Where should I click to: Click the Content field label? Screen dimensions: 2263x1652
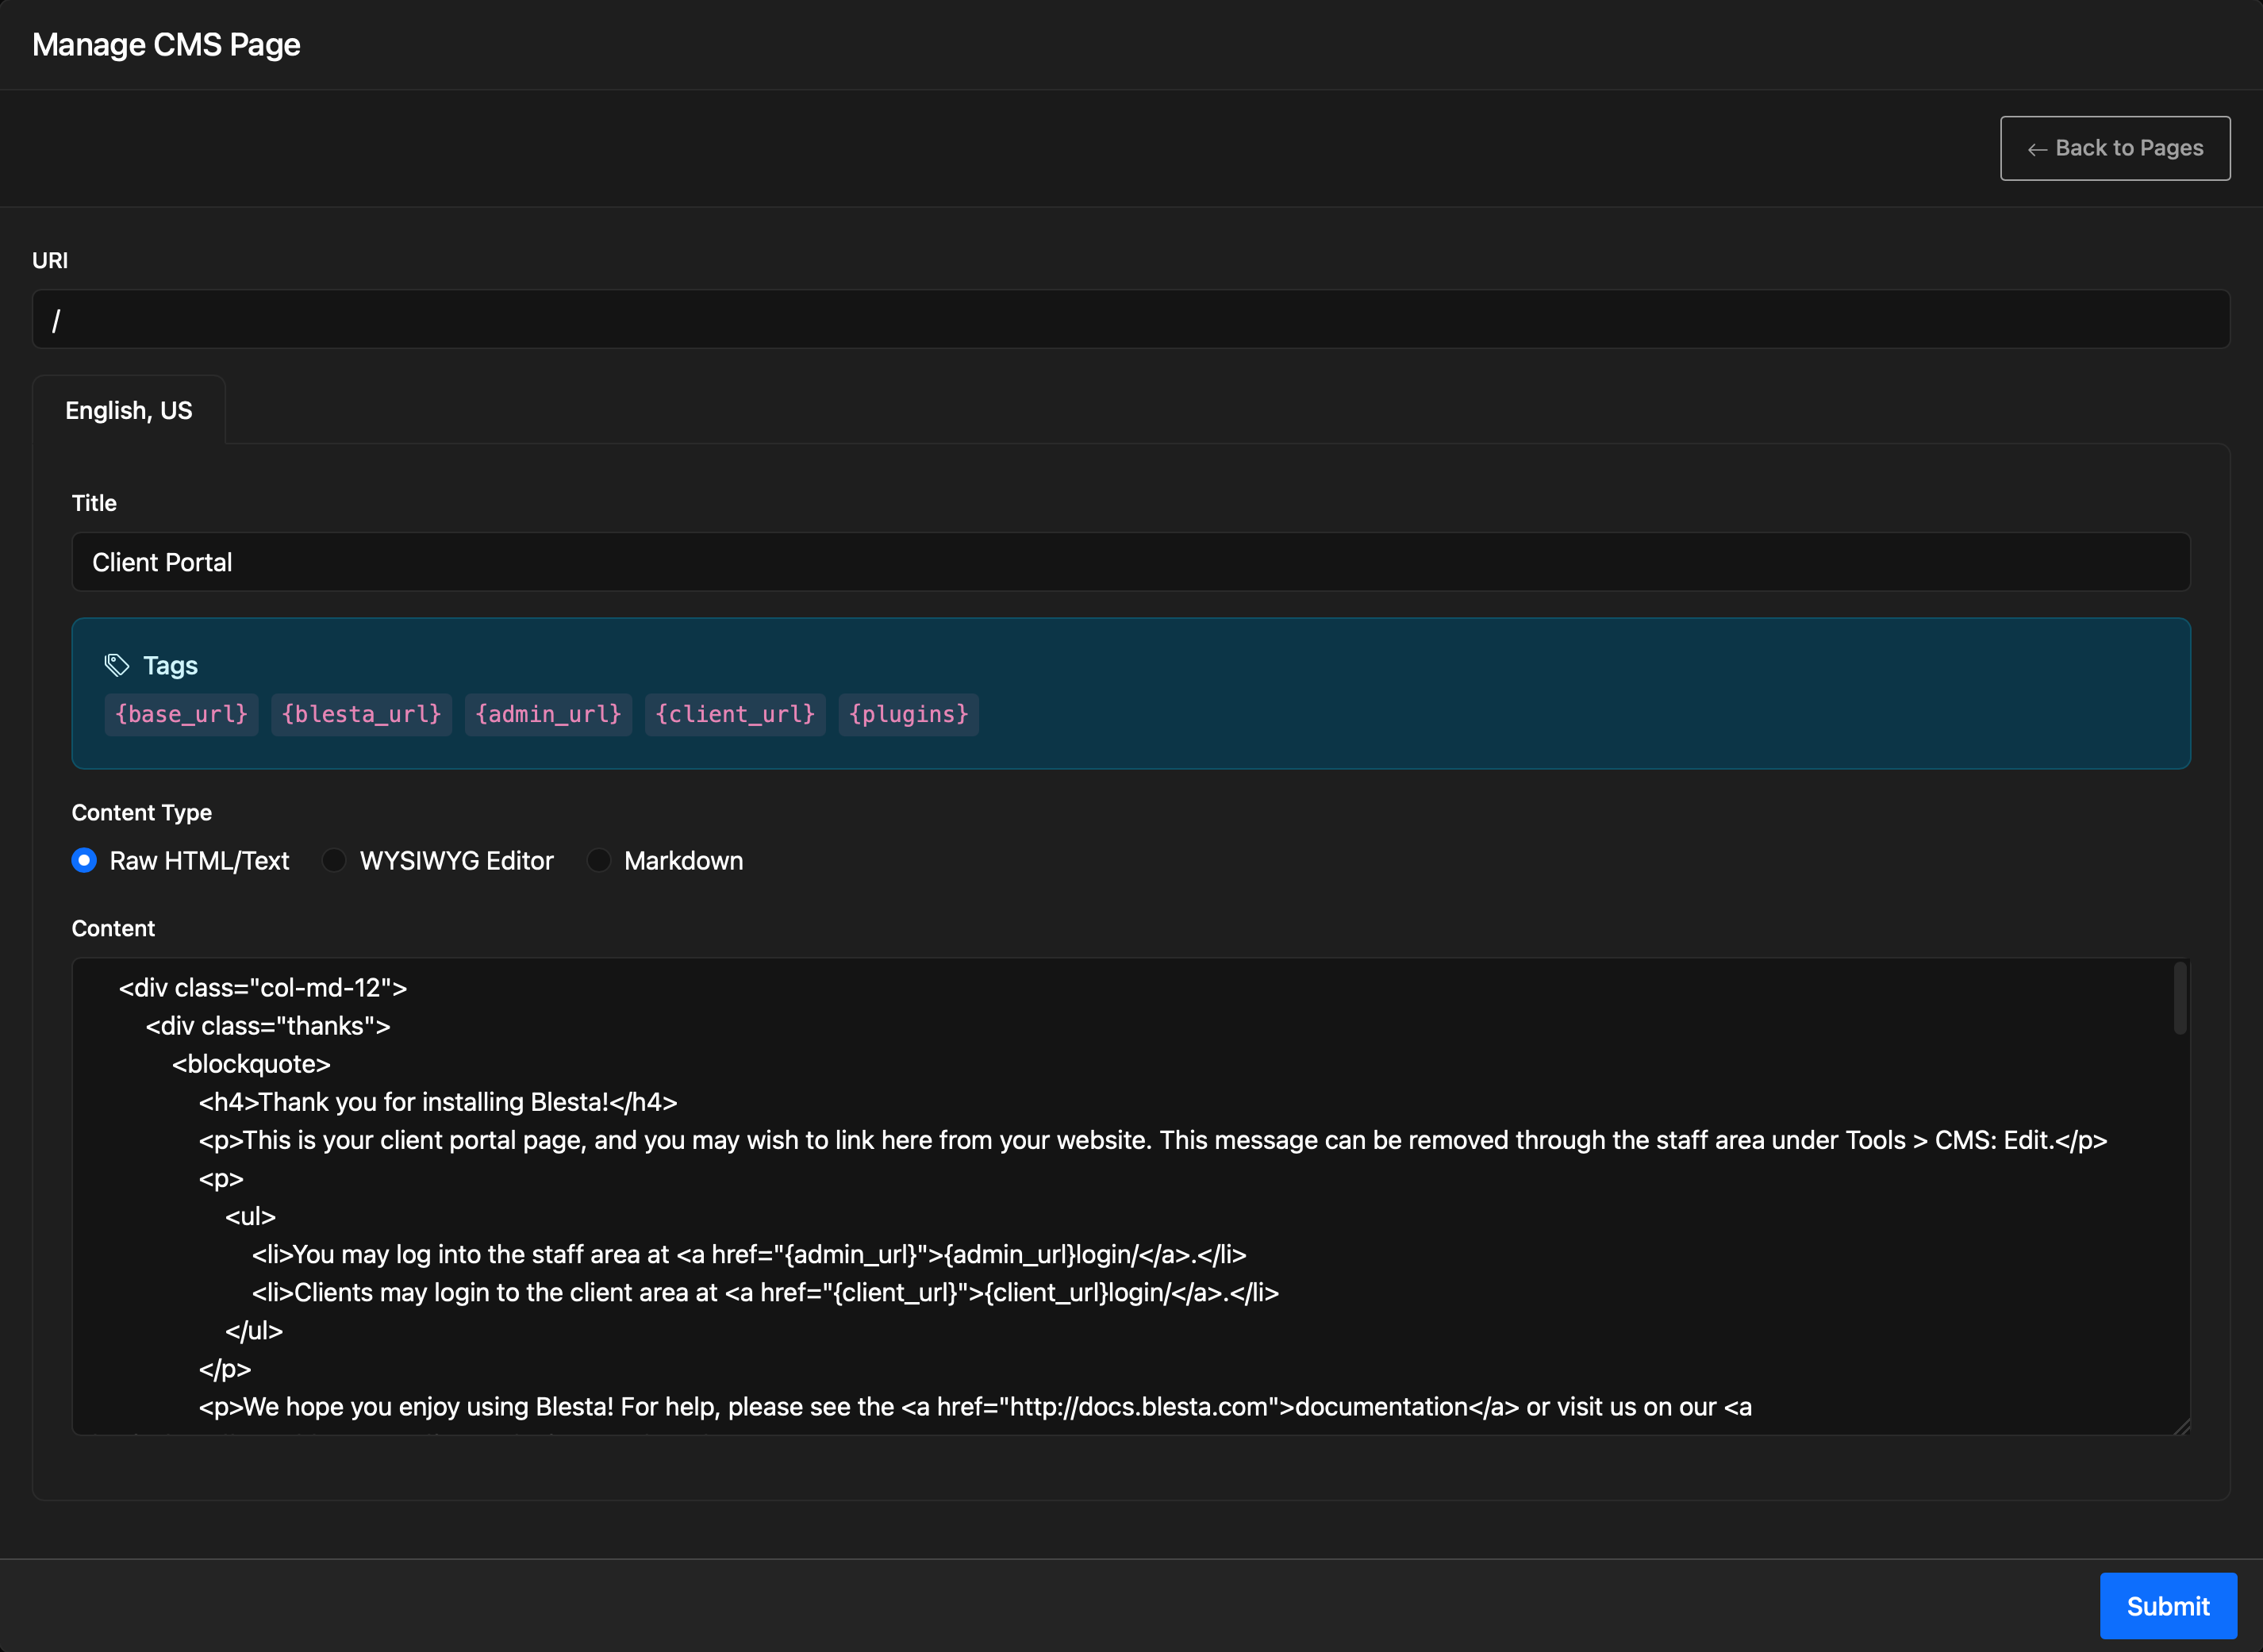point(113,928)
